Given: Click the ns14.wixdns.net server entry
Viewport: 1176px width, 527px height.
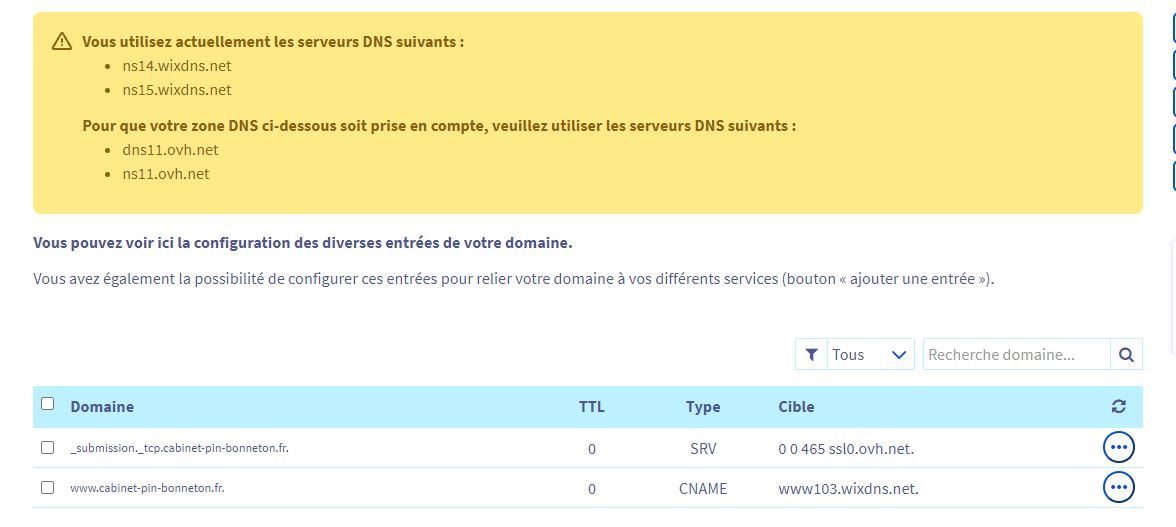Looking at the screenshot, I should tap(176, 66).
